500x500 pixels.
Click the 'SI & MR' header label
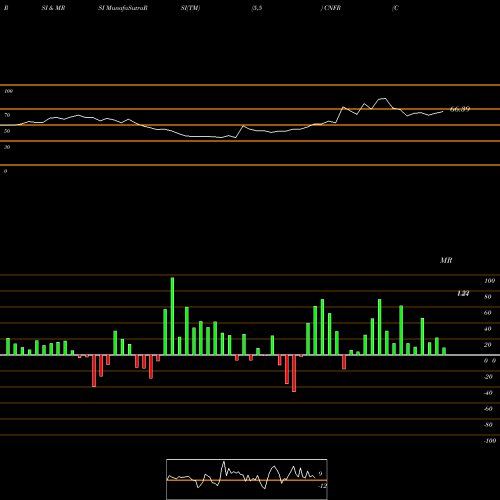click(x=53, y=8)
